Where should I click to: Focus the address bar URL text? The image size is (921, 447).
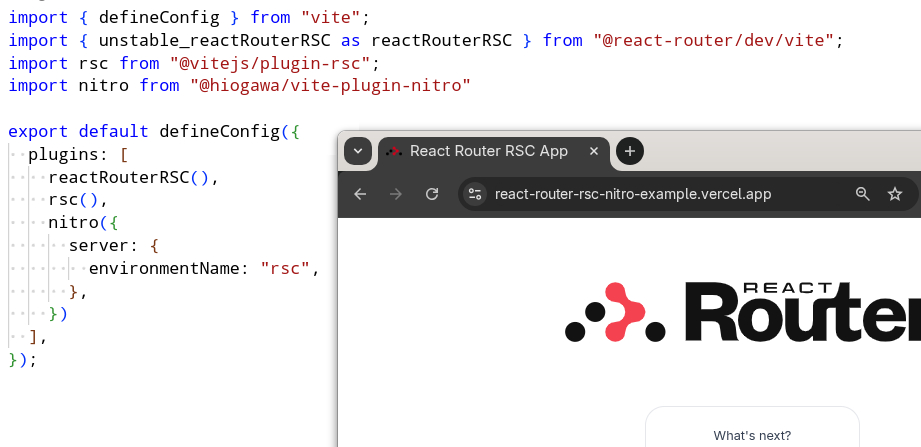pyautogui.click(x=633, y=194)
